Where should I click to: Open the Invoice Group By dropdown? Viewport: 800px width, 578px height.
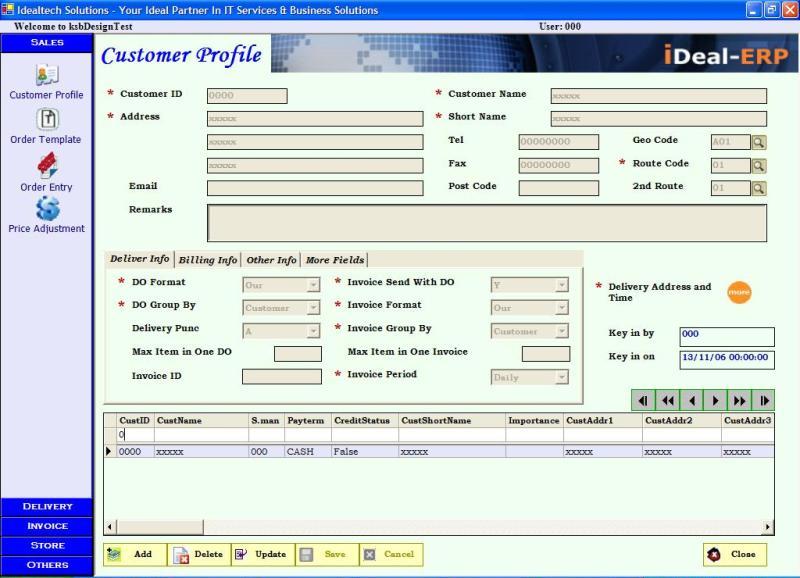click(561, 332)
